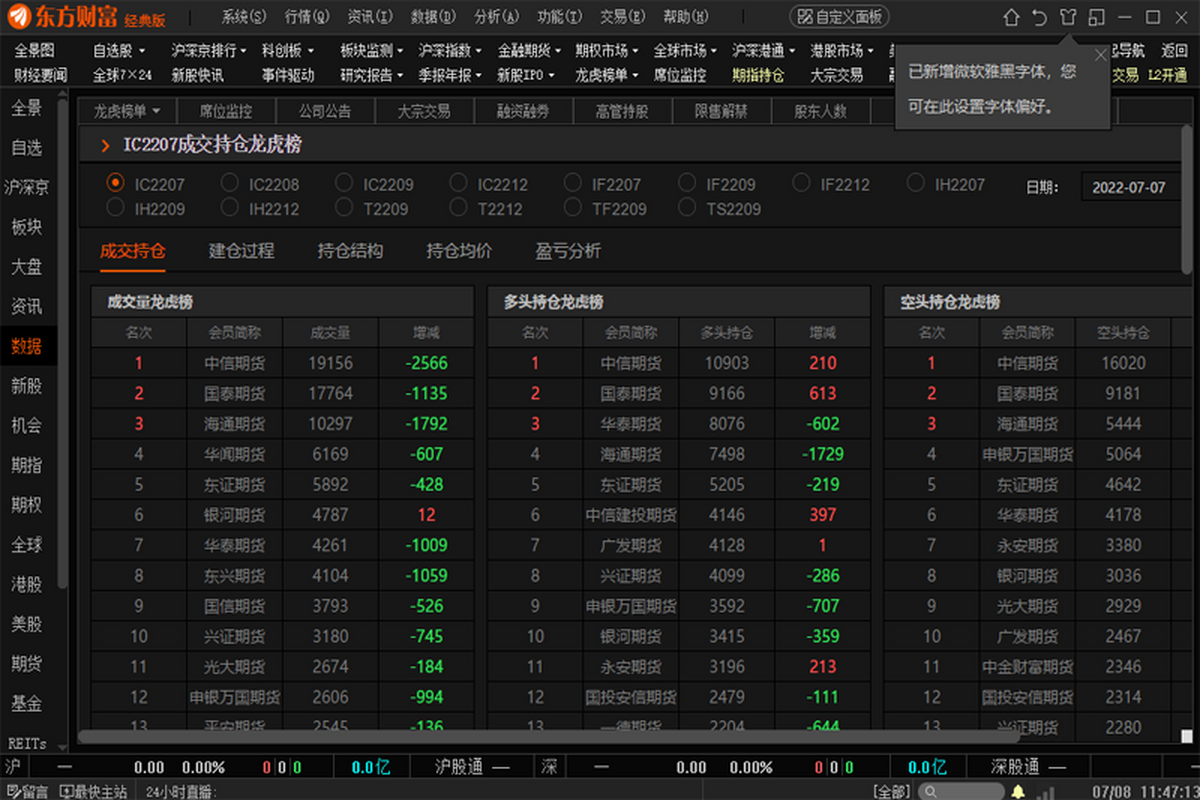Choose the TS2209 contract radio button

tap(686, 208)
